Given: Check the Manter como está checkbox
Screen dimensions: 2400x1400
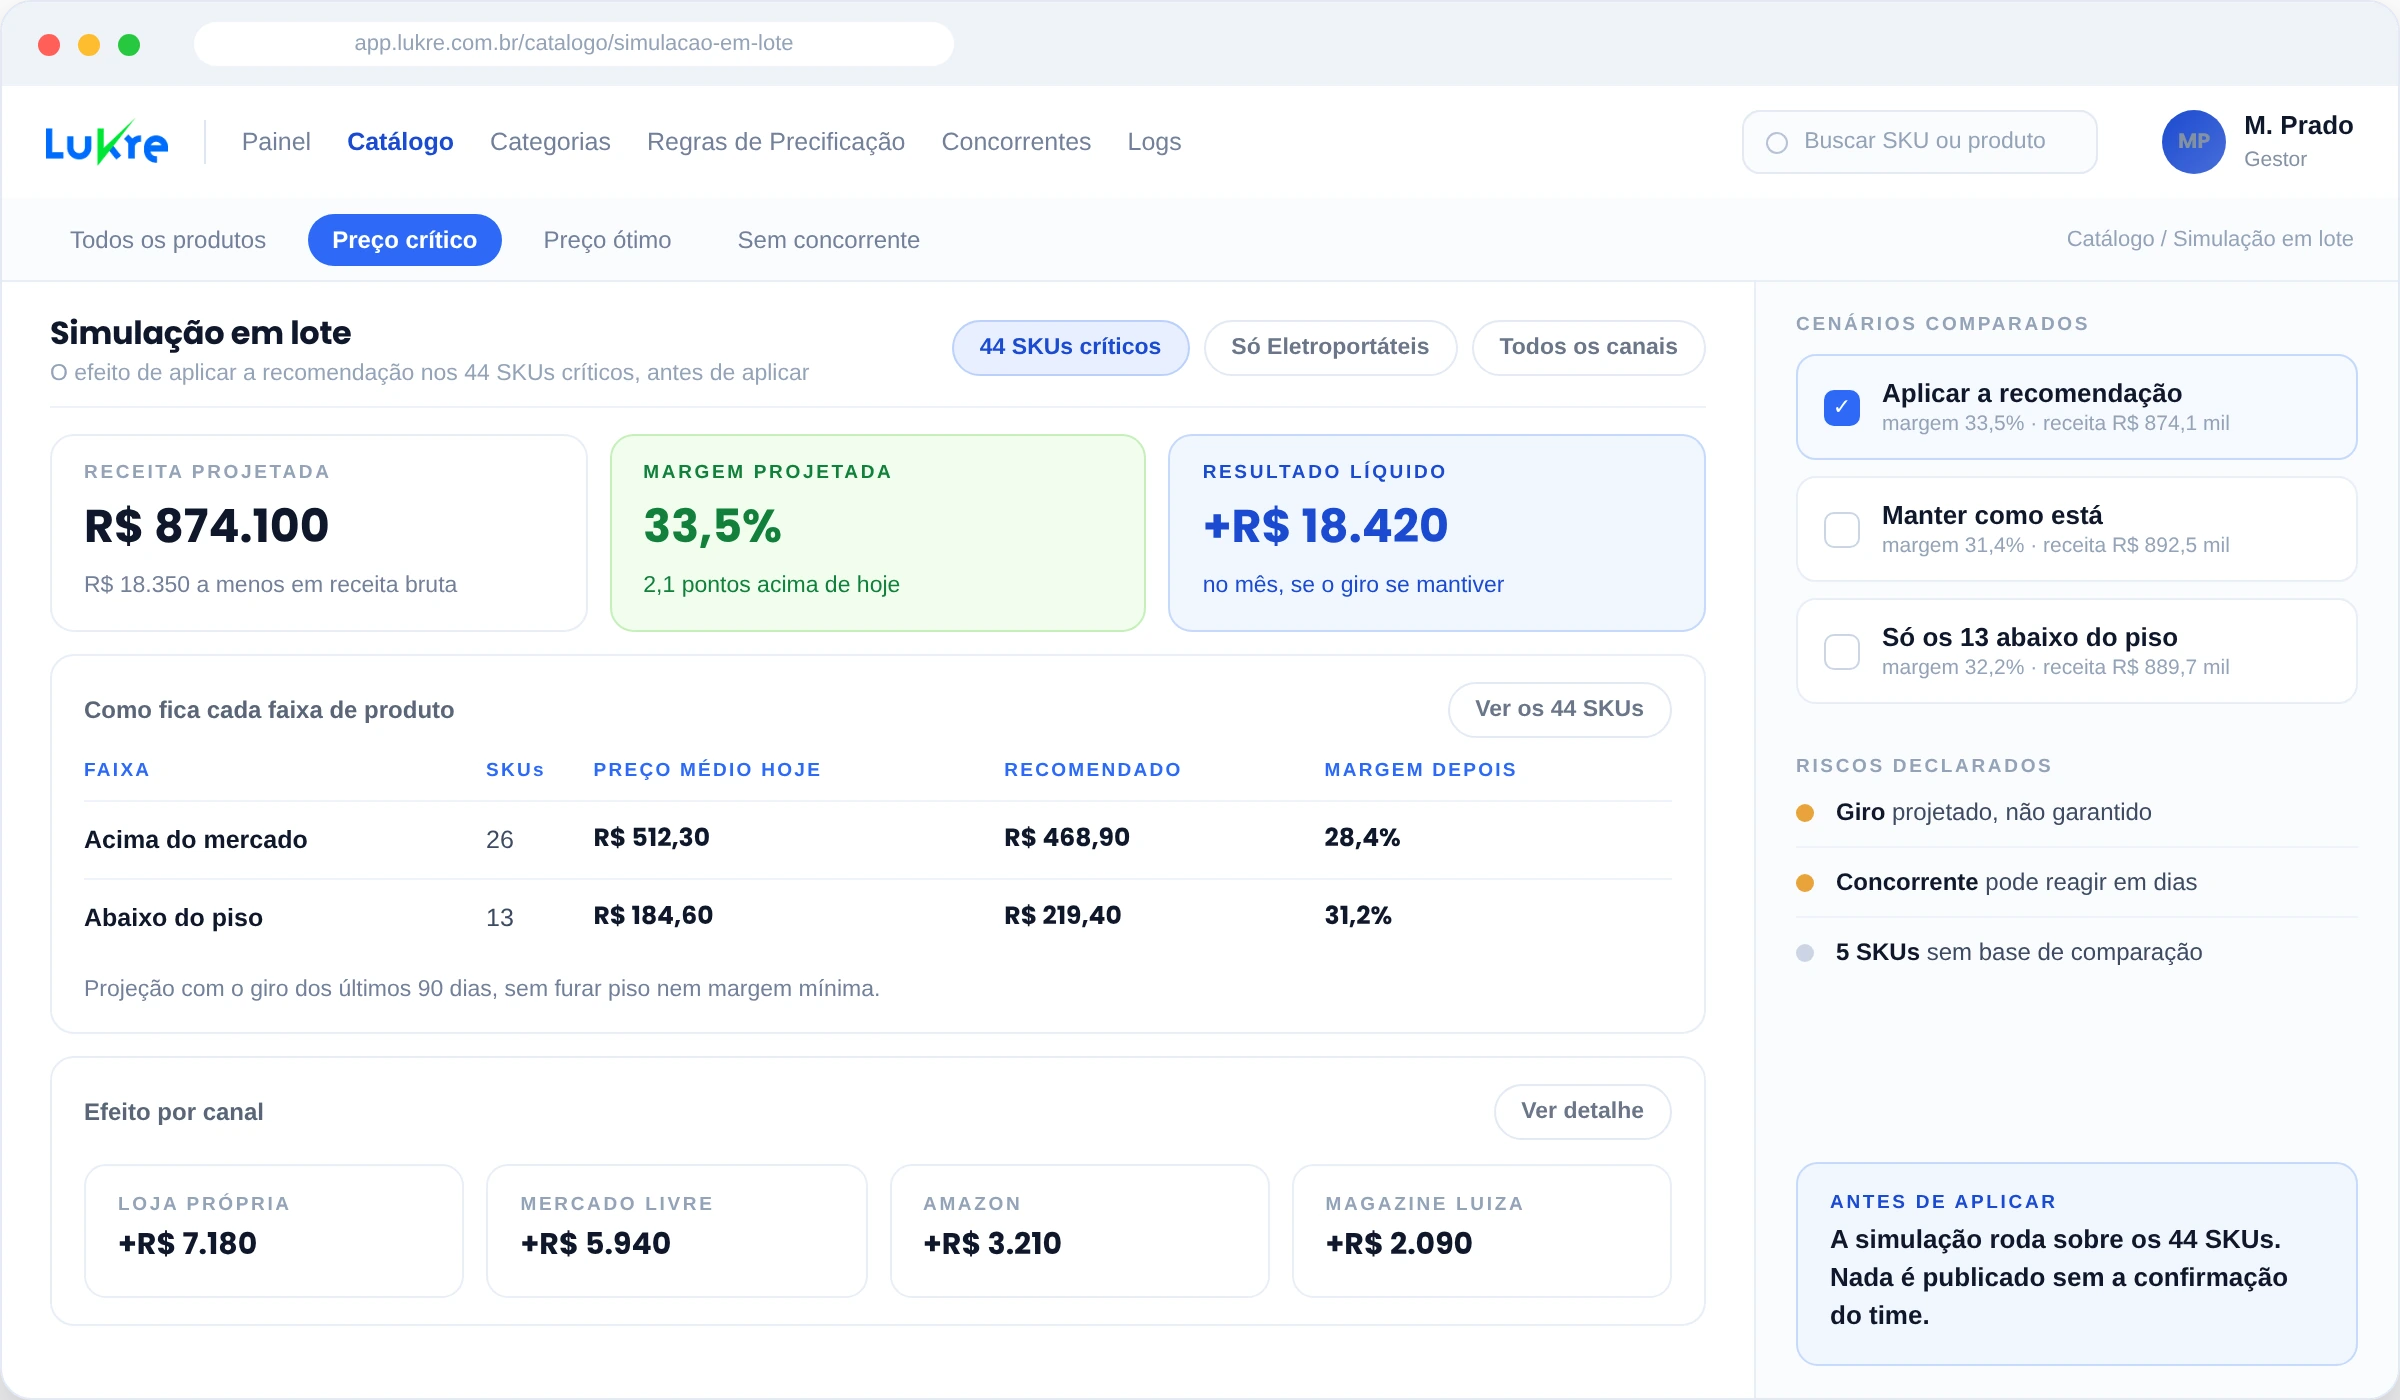Looking at the screenshot, I should (x=1841, y=529).
